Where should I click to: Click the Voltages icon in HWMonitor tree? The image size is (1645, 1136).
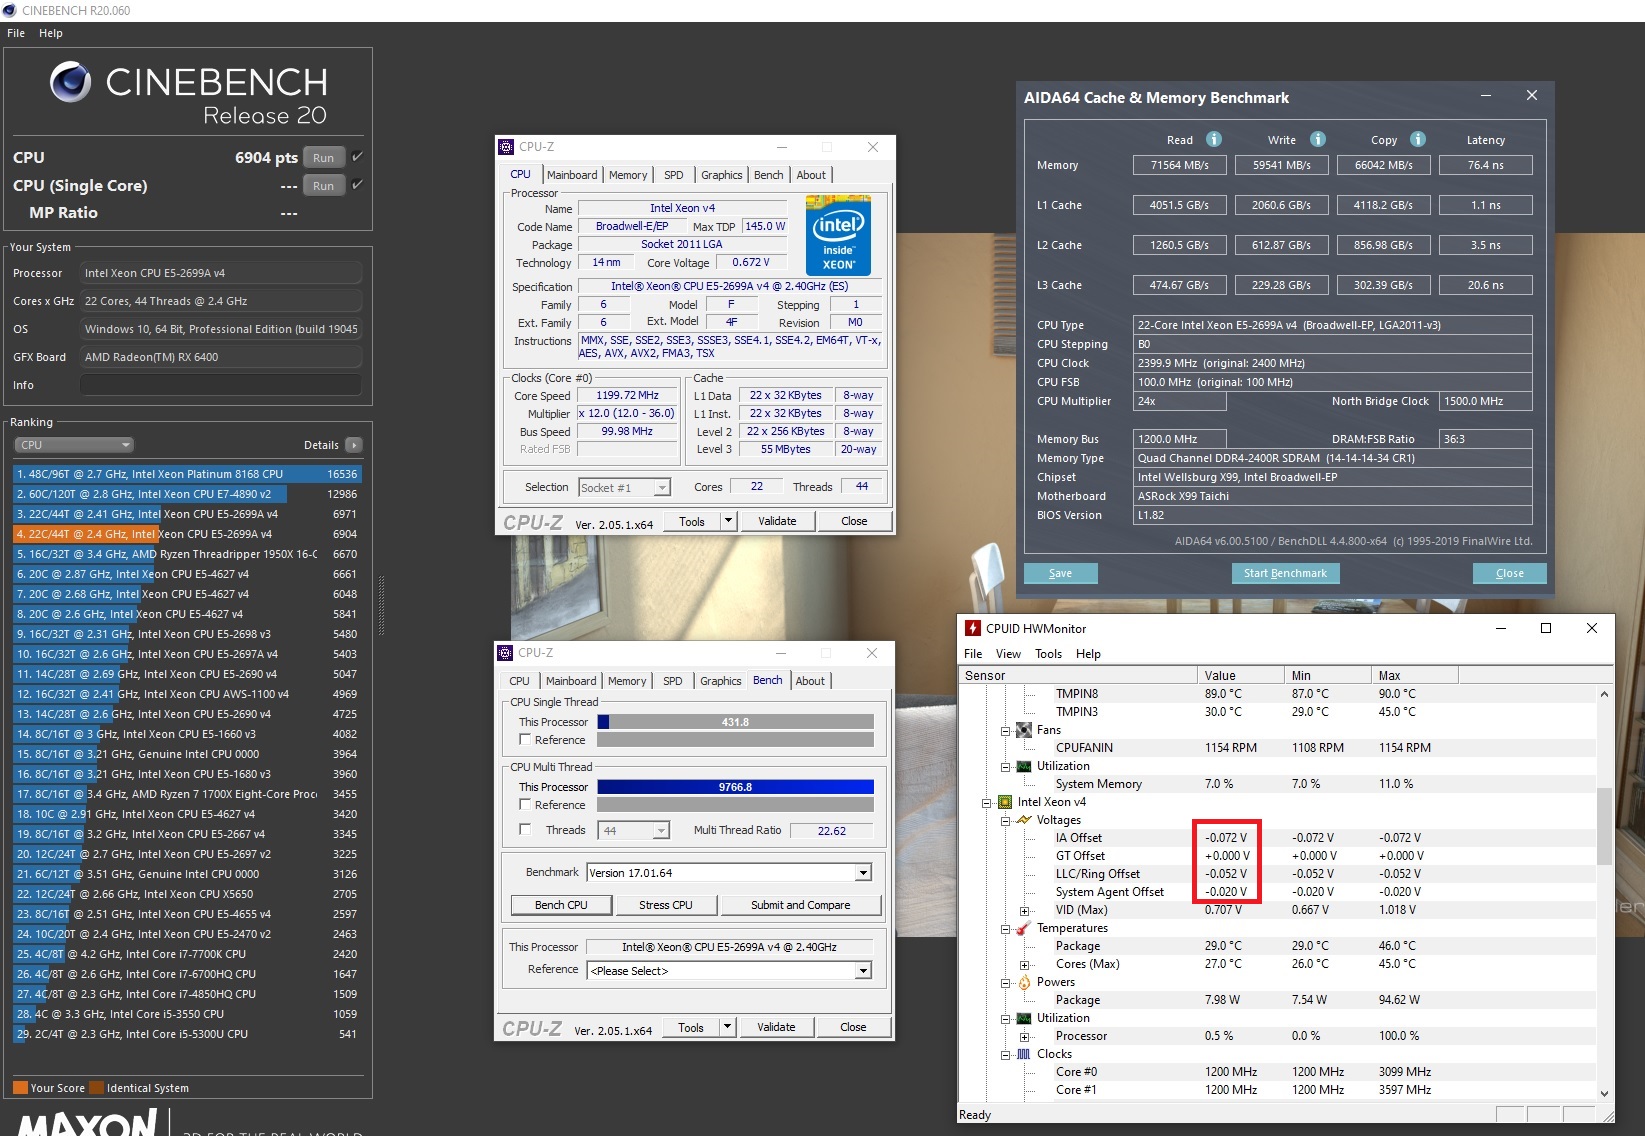(x=1024, y=820)
